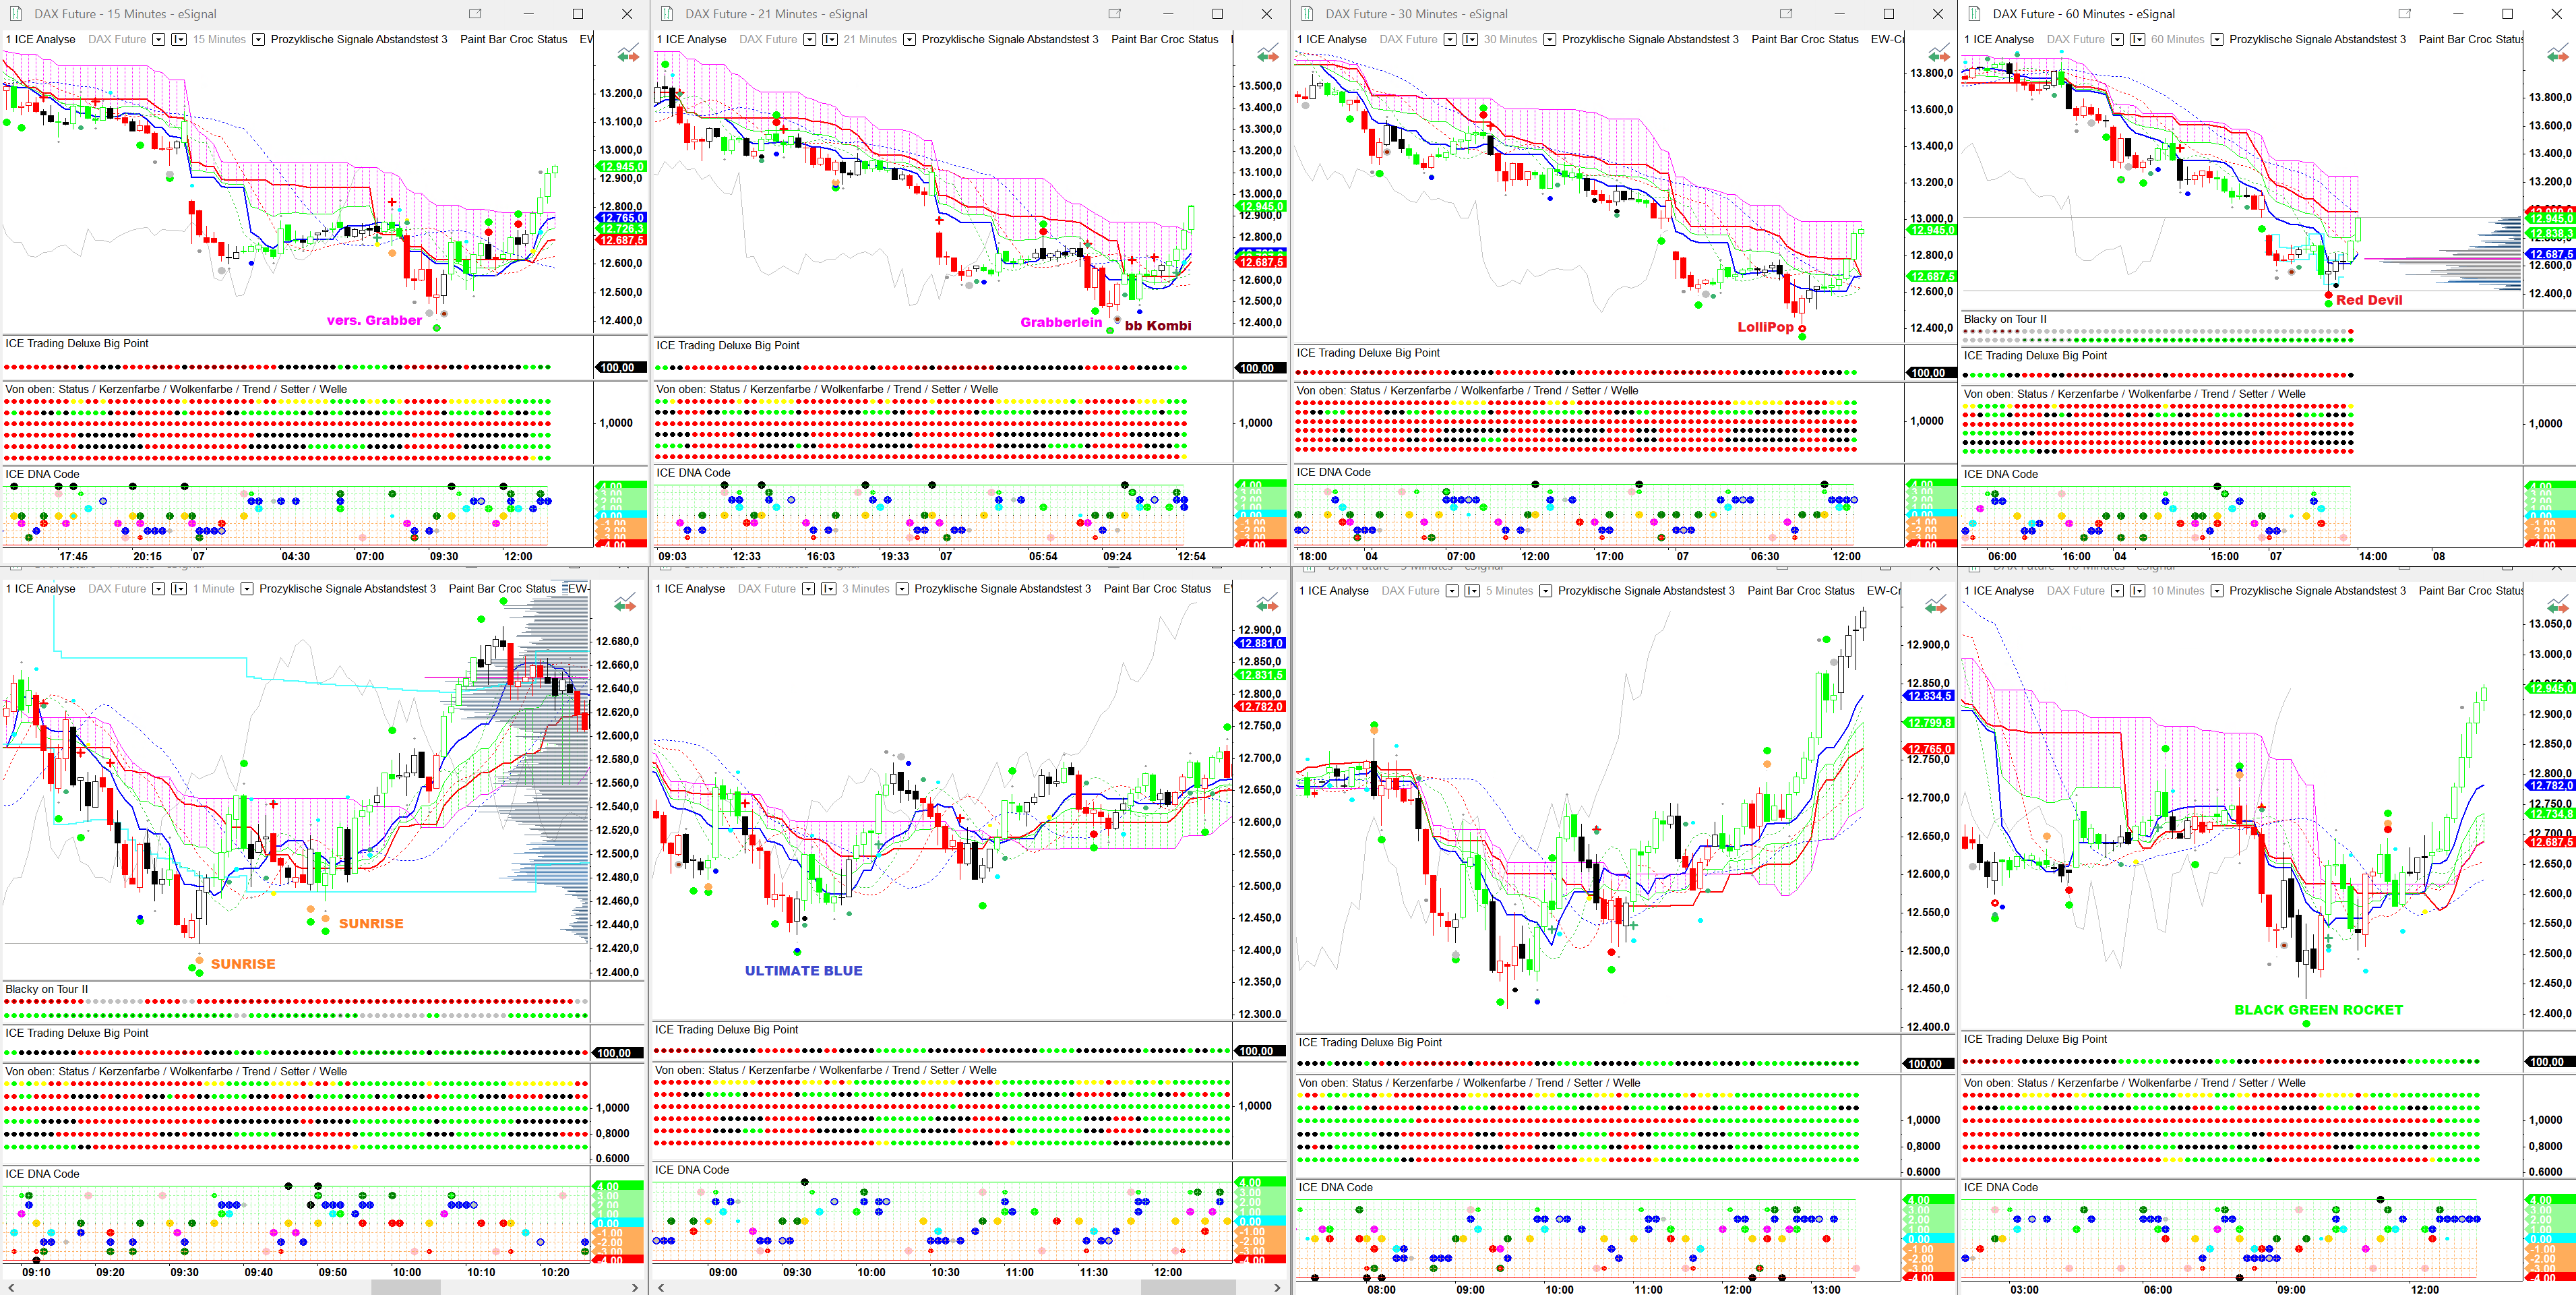Click right scroll arrow under 3 Minutes chart
Viewport: 2576px width, 1295px height.
[1277, 1287]
